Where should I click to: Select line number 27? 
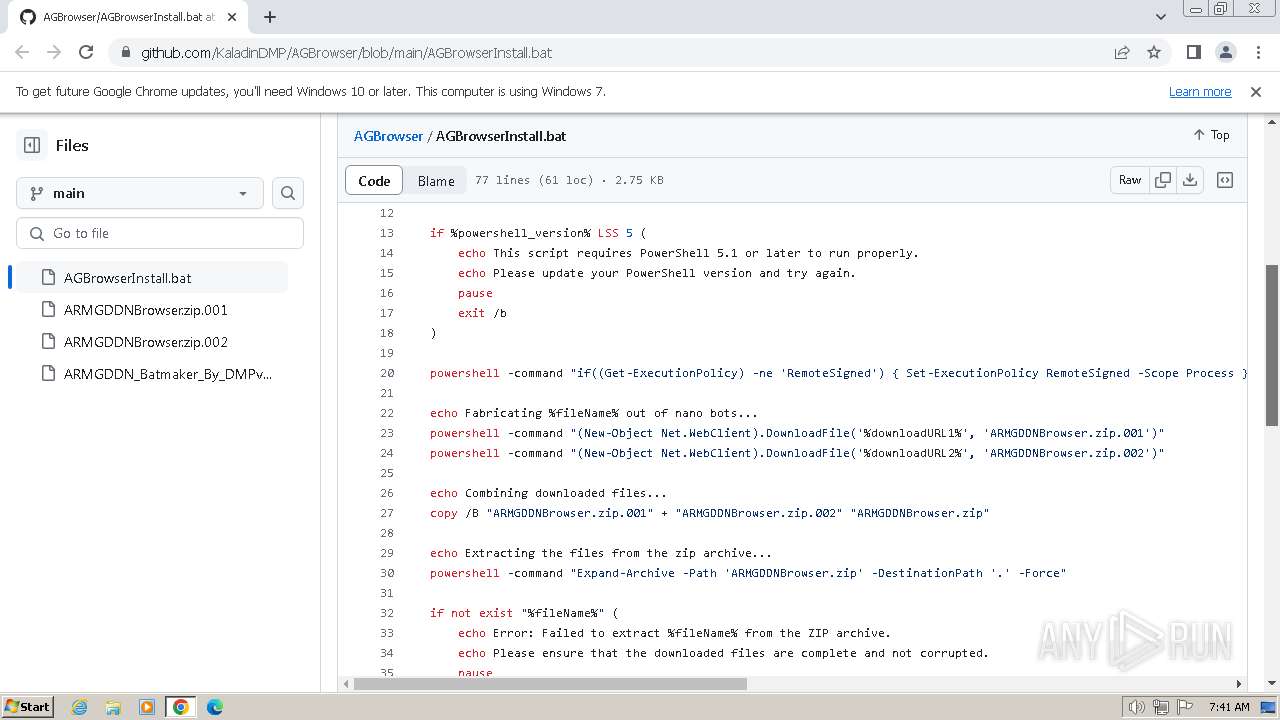[386, 513]
